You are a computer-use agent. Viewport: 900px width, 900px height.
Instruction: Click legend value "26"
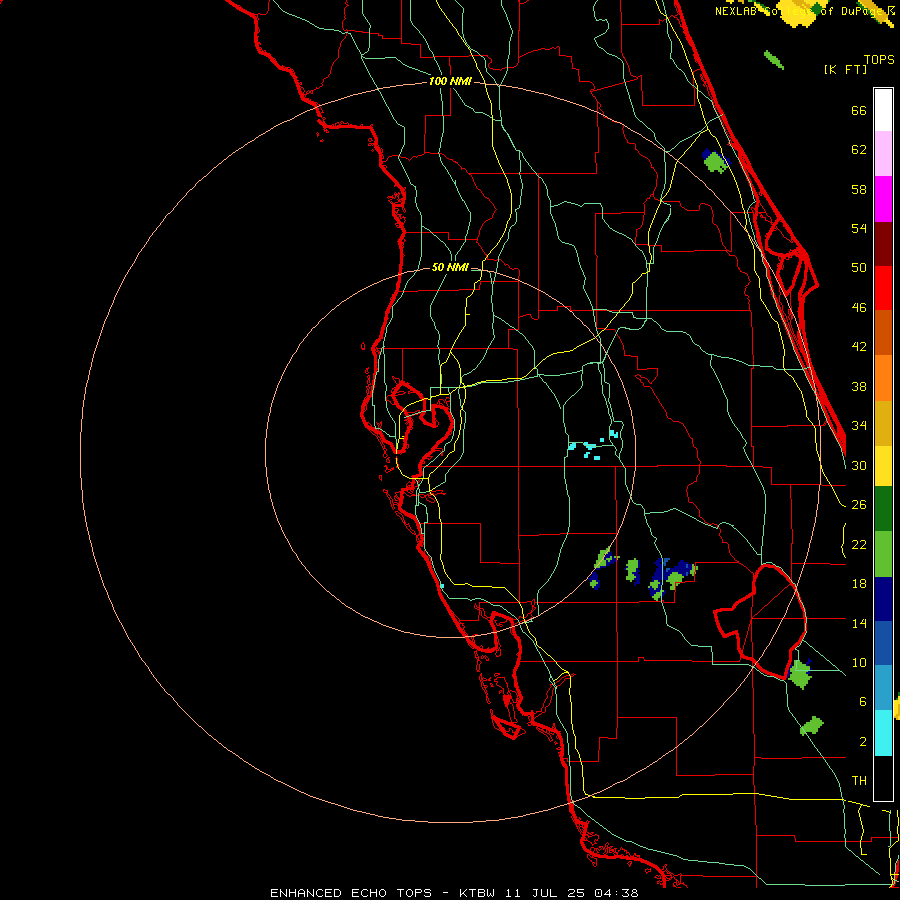click(859, 505)
